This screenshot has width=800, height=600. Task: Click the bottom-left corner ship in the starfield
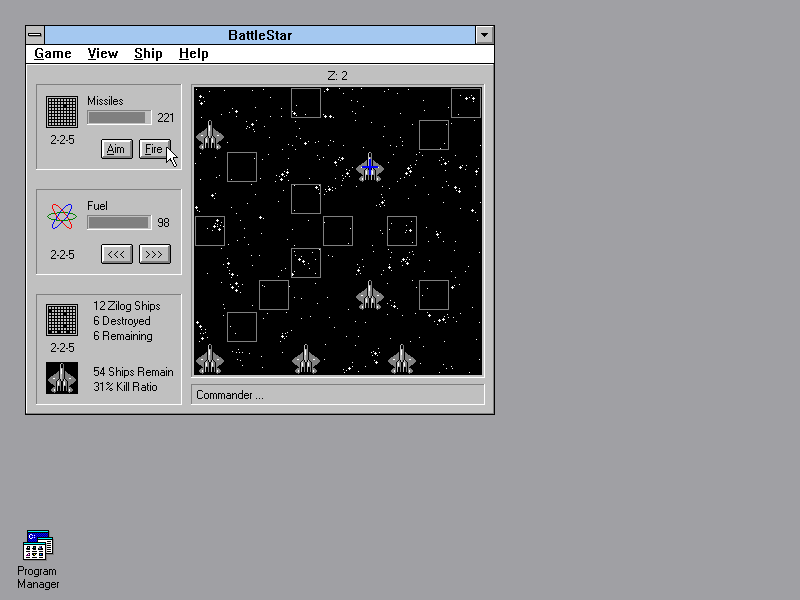click(x=210, y=359)
